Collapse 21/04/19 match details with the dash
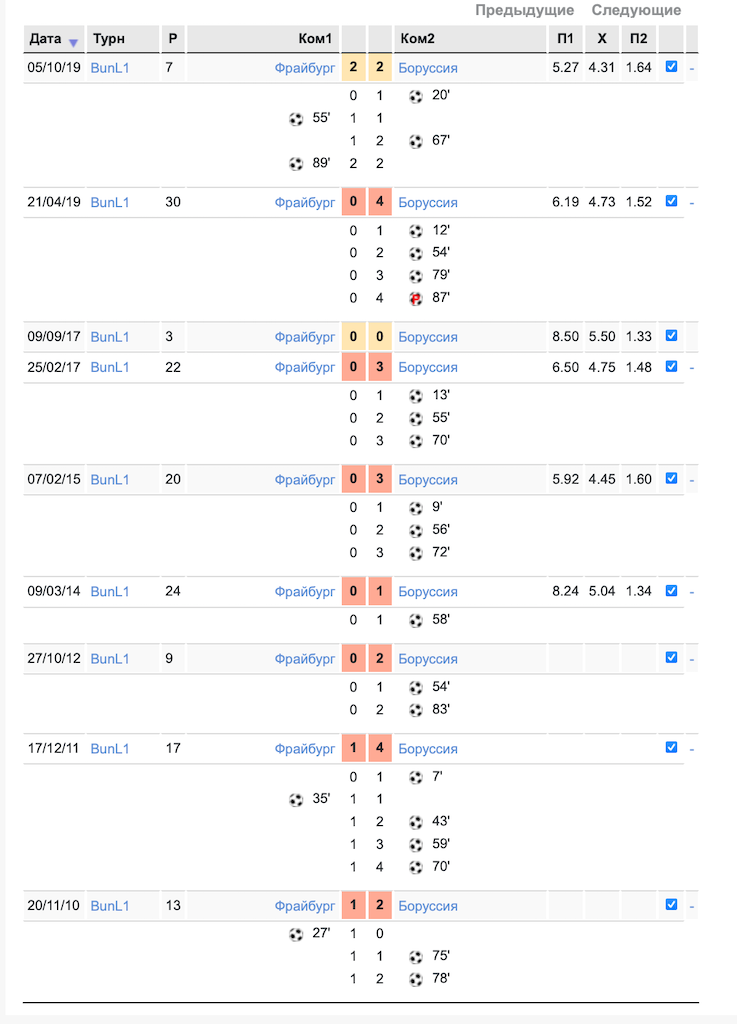 (x=691, y=202)
